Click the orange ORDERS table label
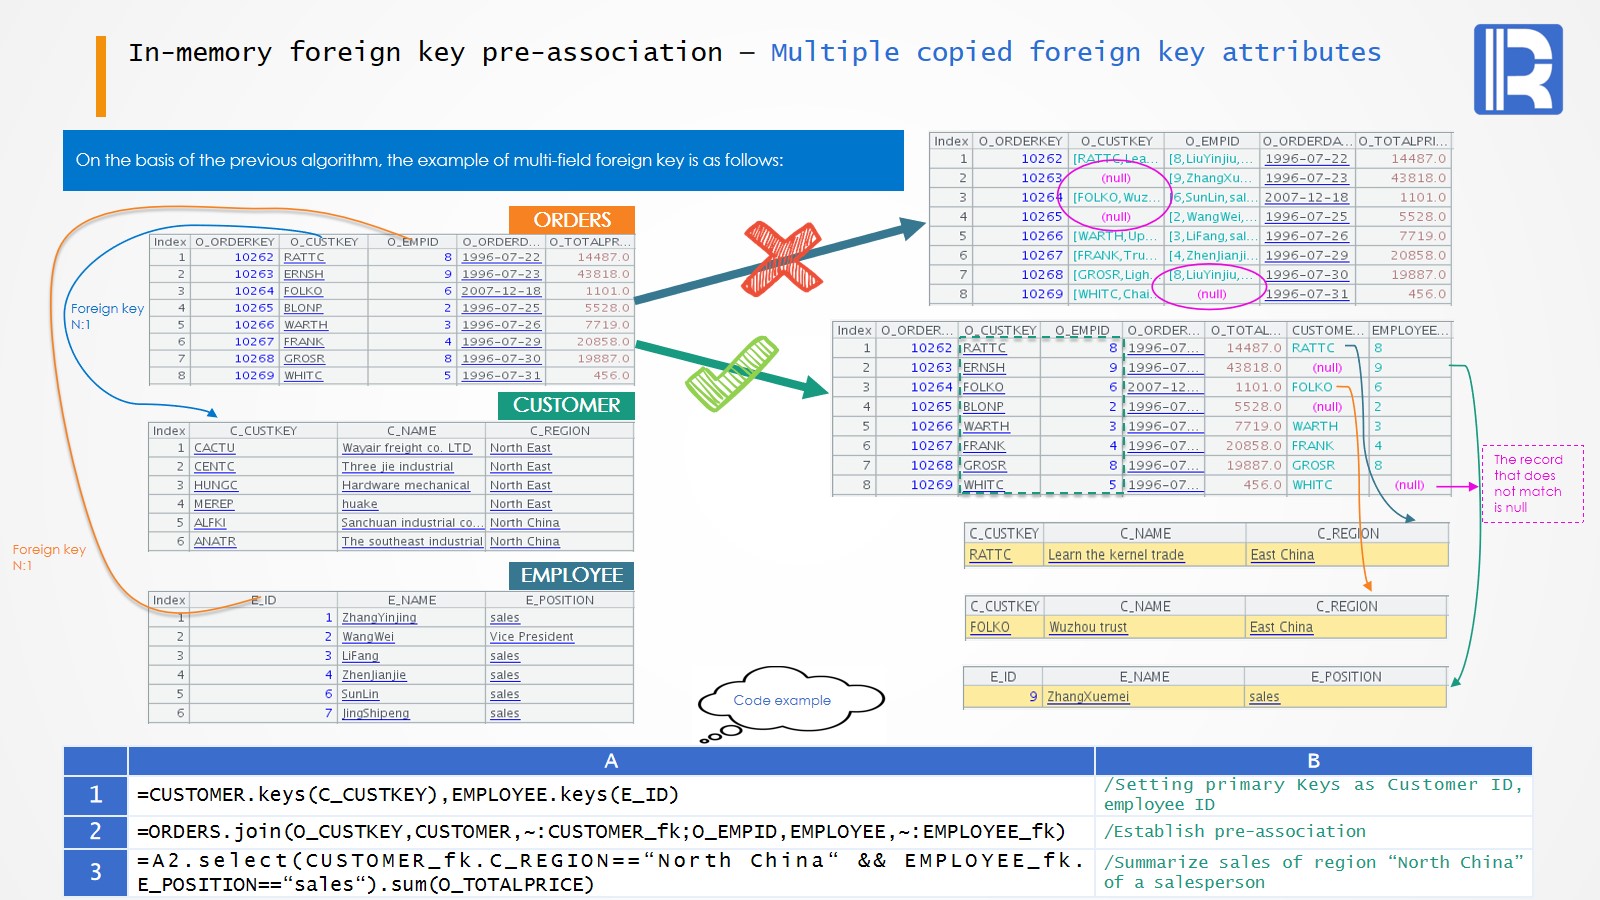The width and height of the screenshot is (1600, 900). [x=571, y=220]
